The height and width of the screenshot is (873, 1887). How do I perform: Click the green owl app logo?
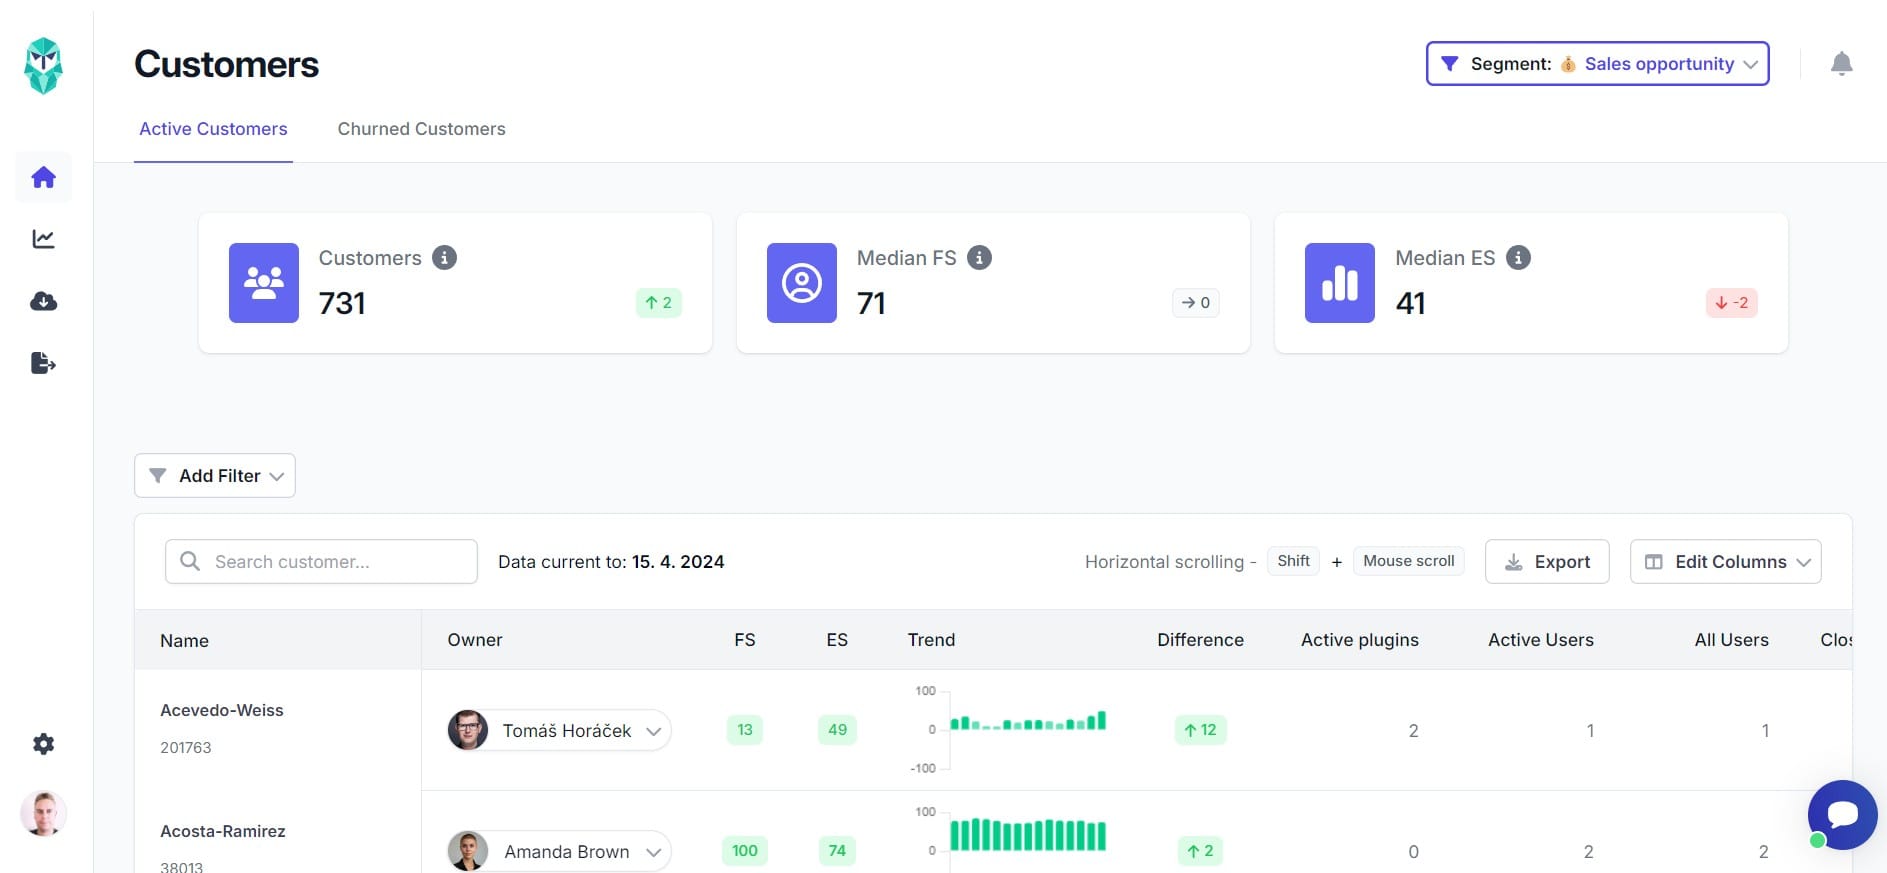pyautogui.click(x=43, y=66)
